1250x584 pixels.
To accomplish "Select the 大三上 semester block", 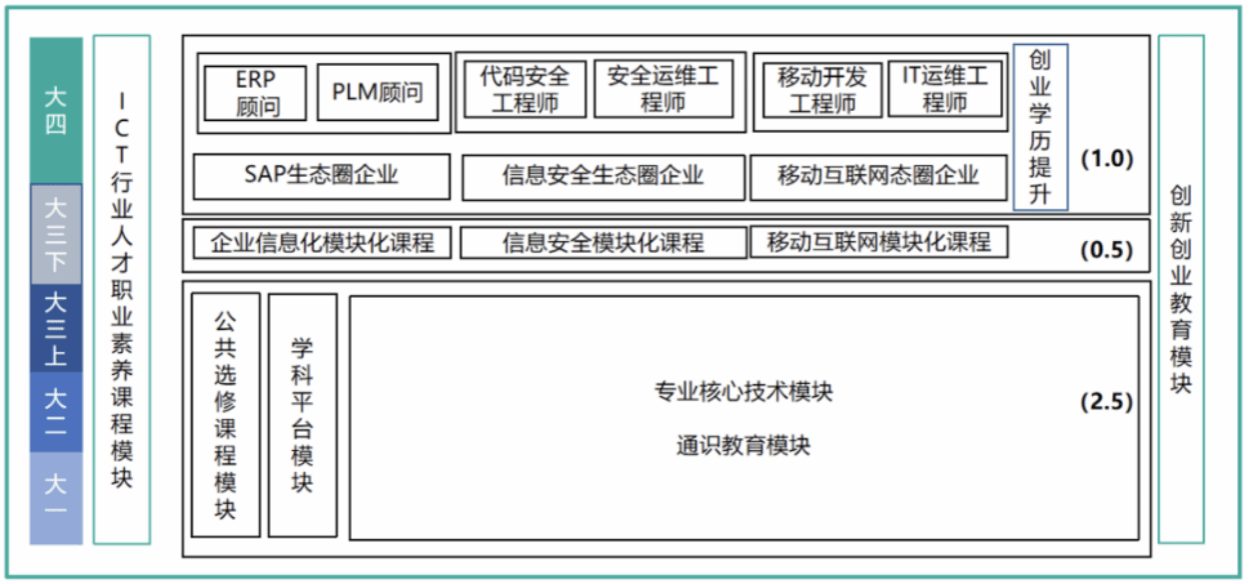I will click(56, 329).
